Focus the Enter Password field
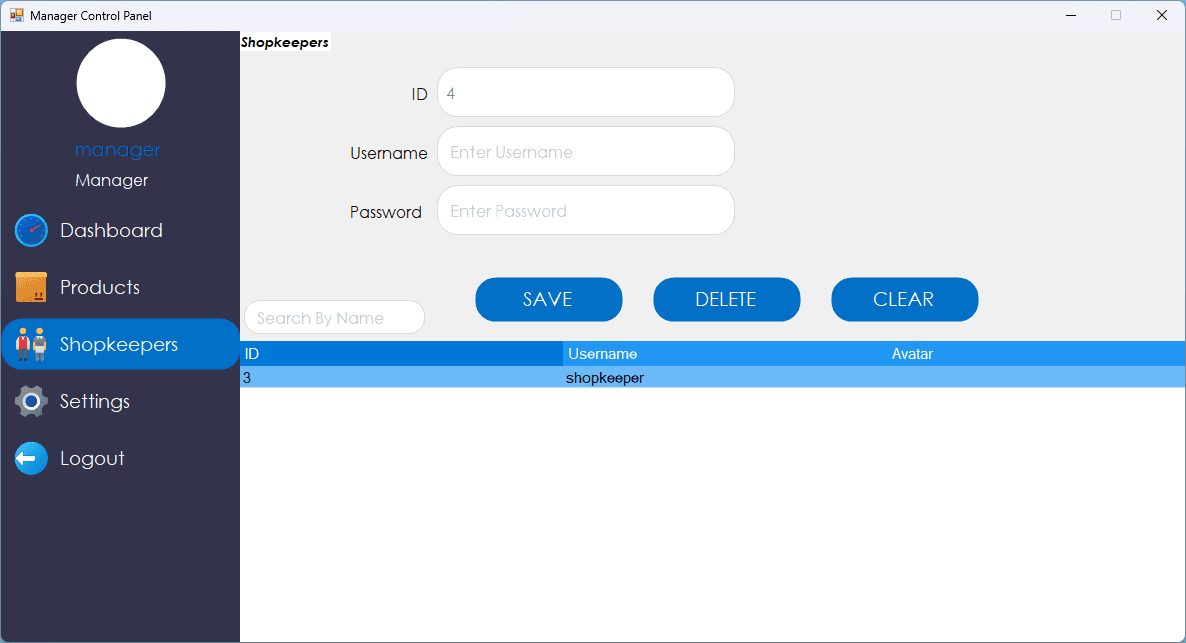The image size is (1186, 643). click(x=586, y=211)
